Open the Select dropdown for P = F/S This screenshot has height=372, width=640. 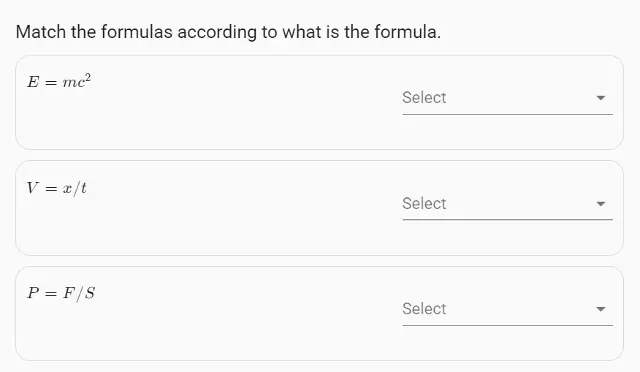coord(507,309)
